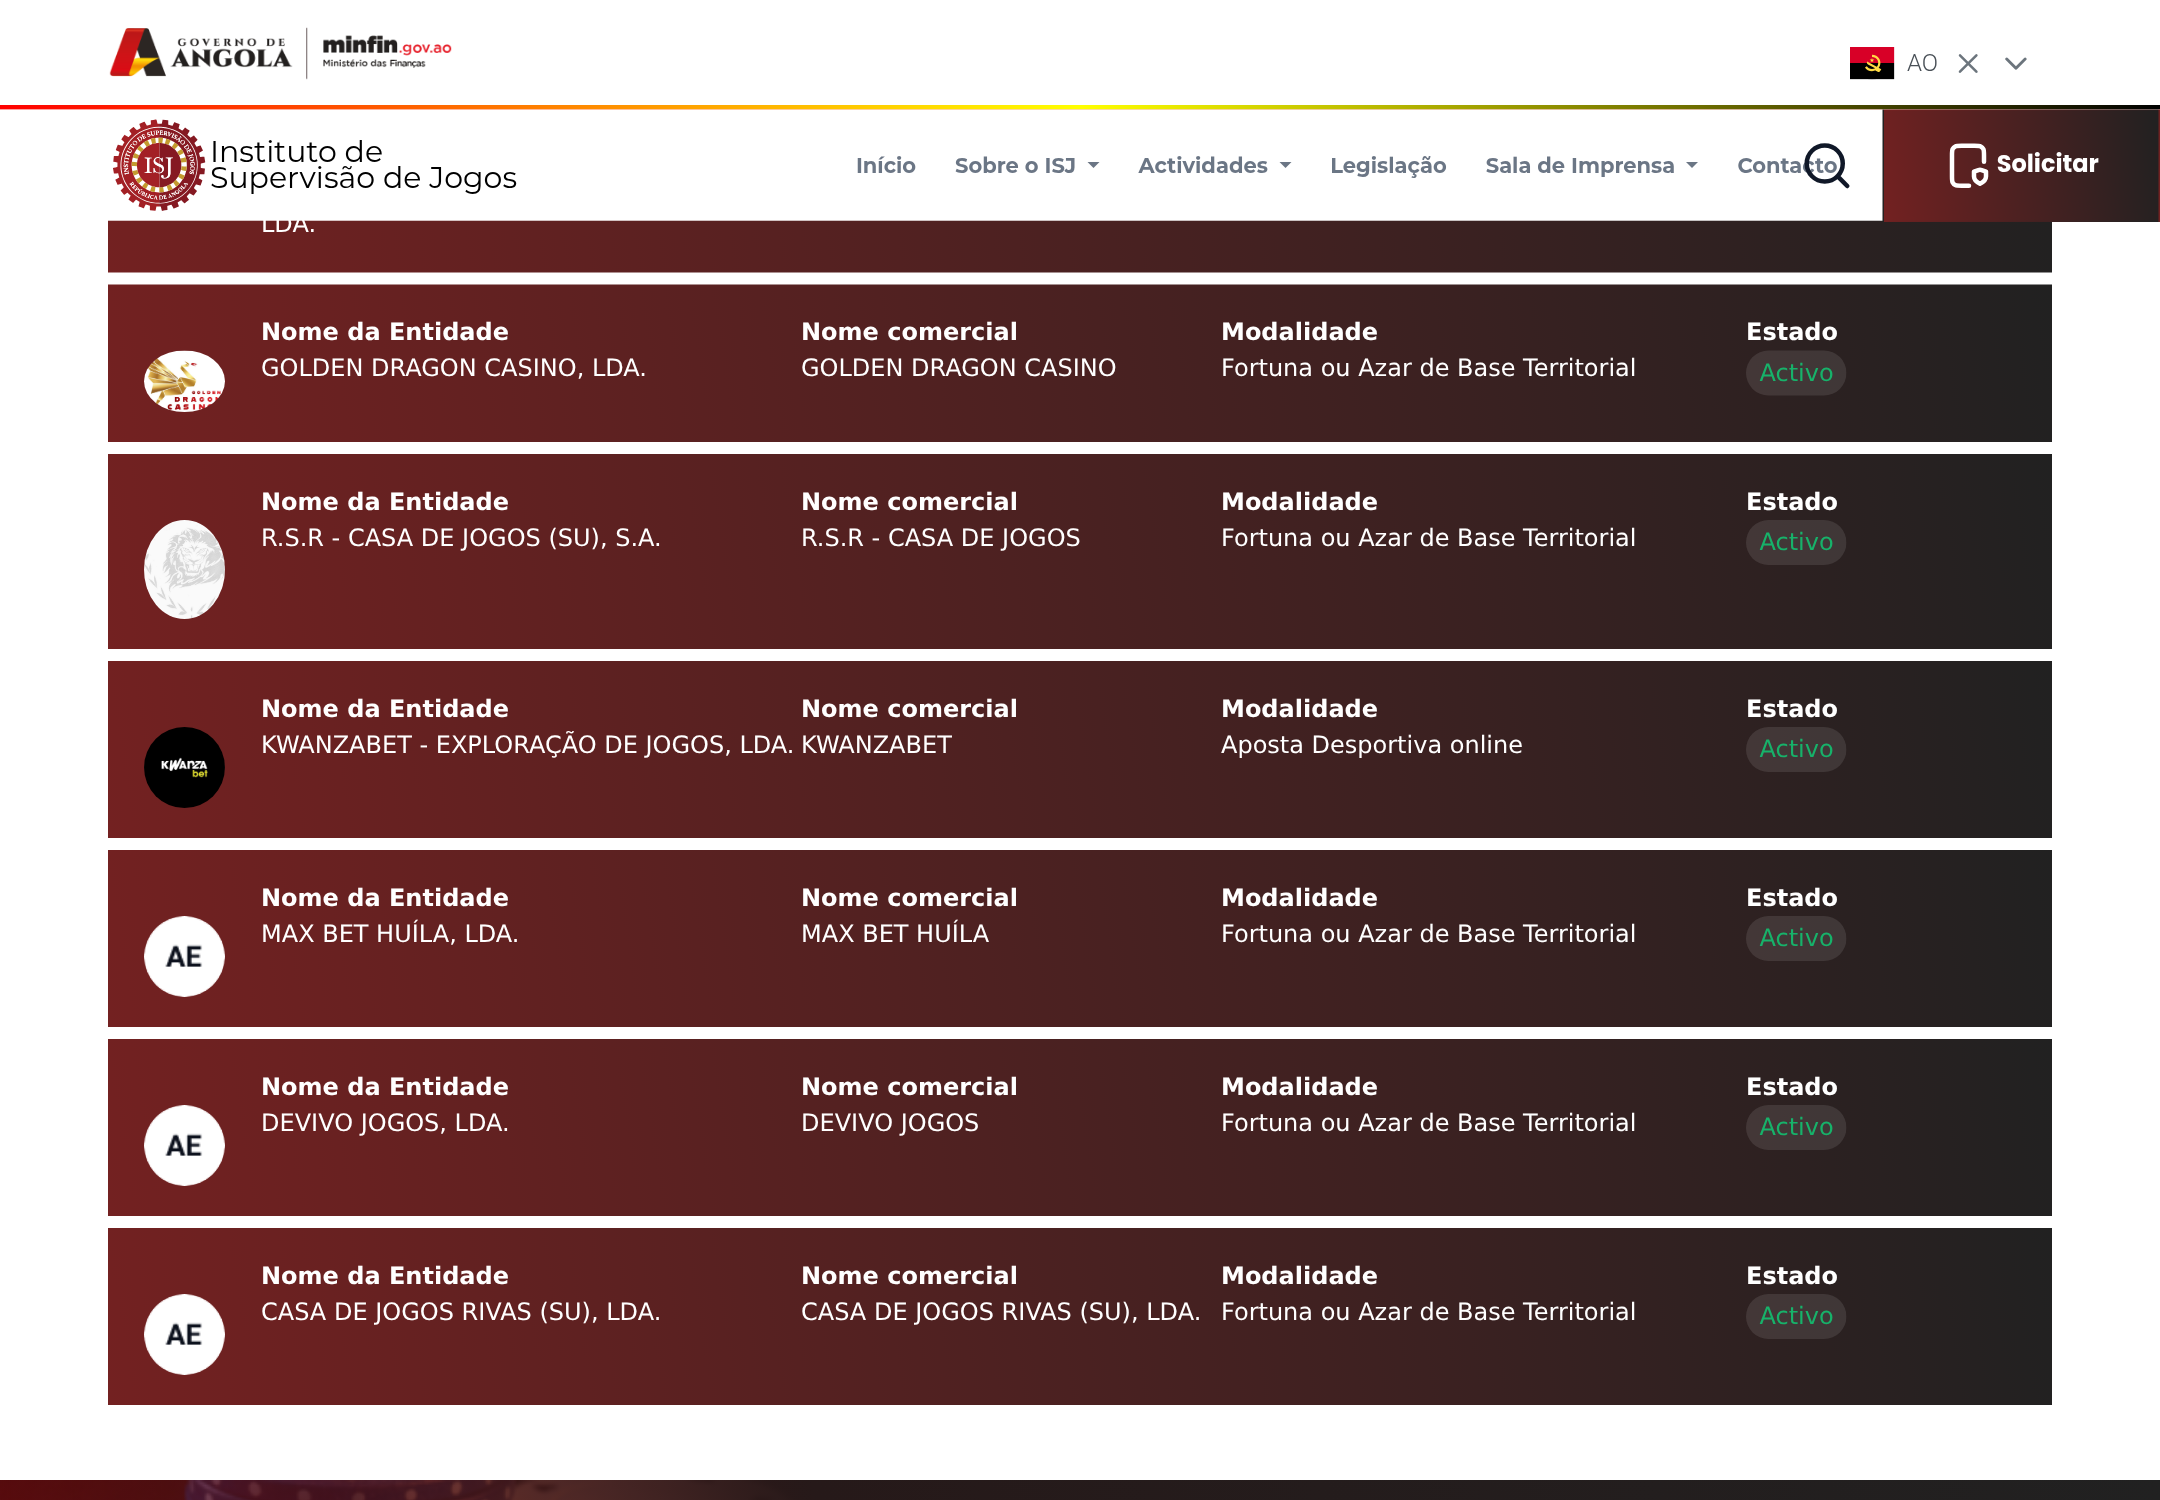The height and width of the screenshot is (1500, 2160).
Task: Open the Legislação menu item
Action: [1388, 165]
